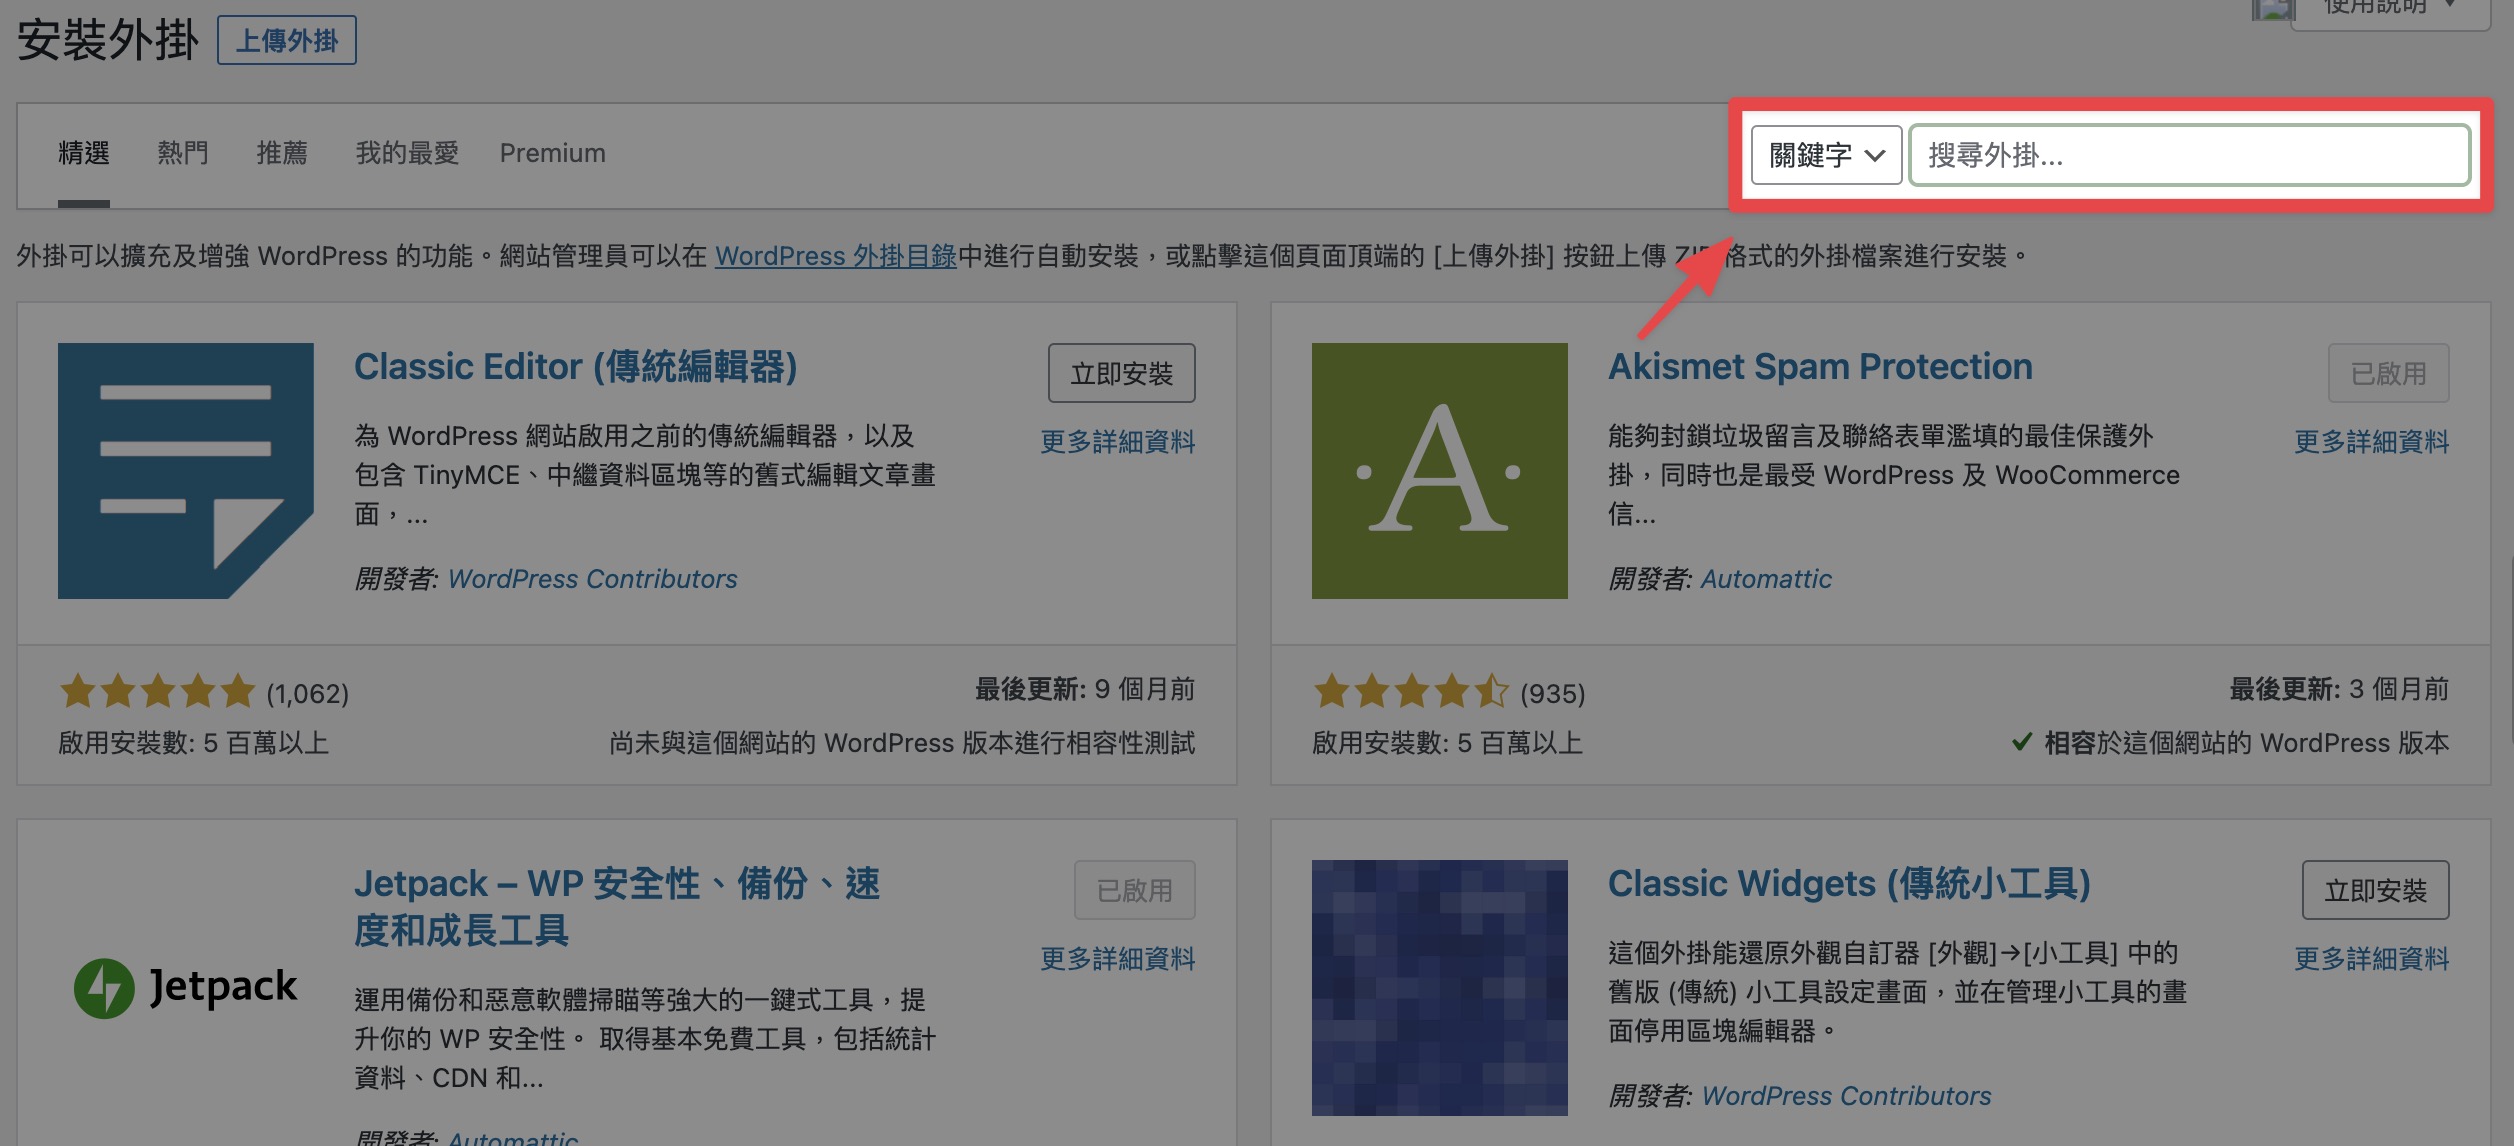Screen dimensions: 2514x1146
Task: Click the Akismet 已啟用 button
Action: [x=2389, y=373]
